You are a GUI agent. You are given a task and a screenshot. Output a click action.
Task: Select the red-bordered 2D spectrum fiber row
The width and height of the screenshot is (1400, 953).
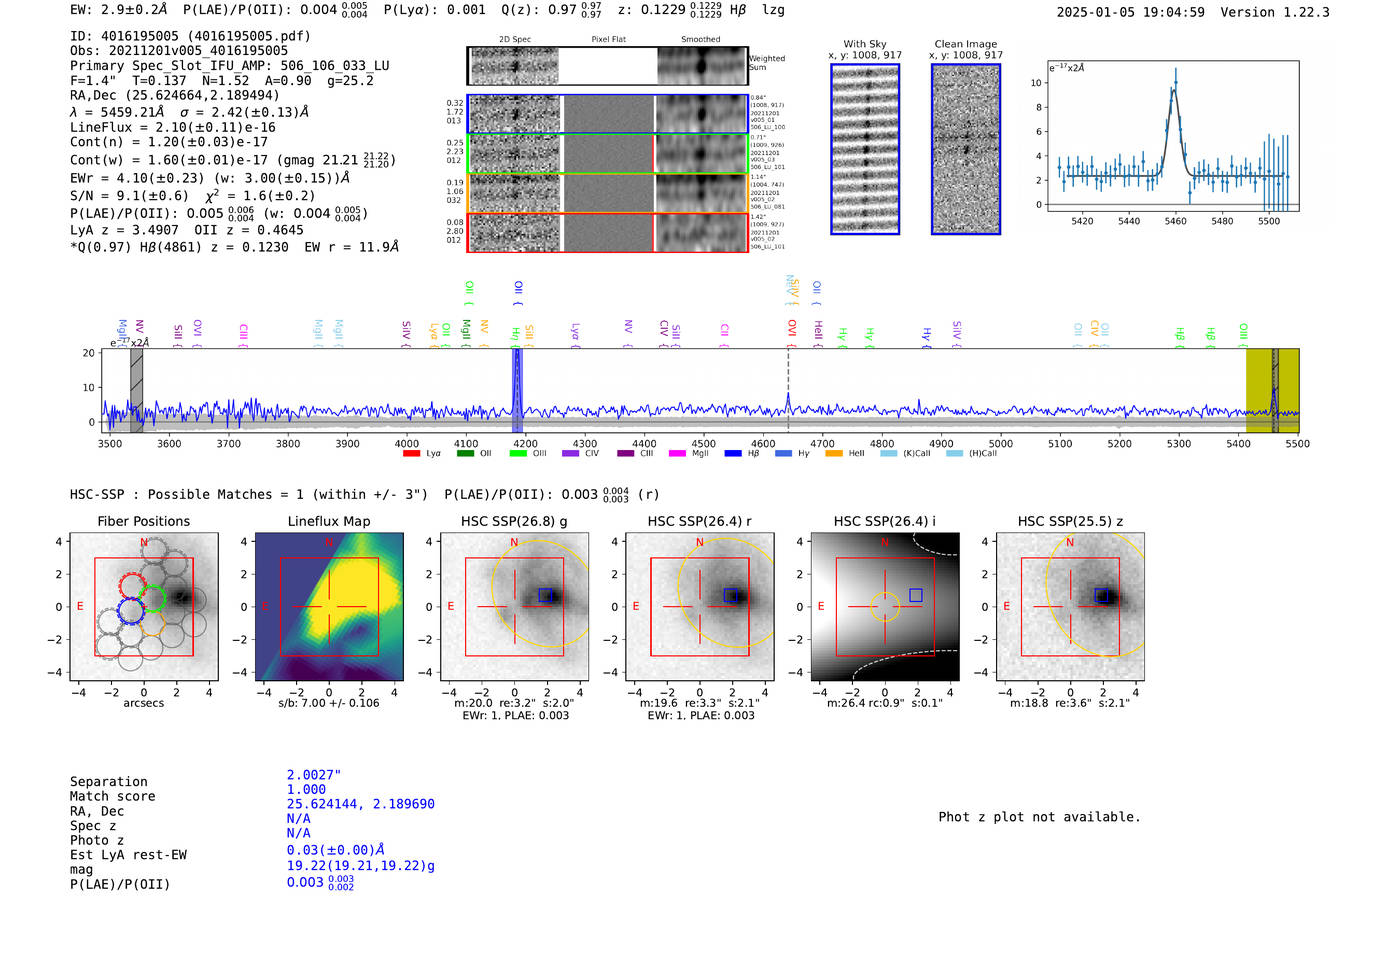click(x=607, y=232)
